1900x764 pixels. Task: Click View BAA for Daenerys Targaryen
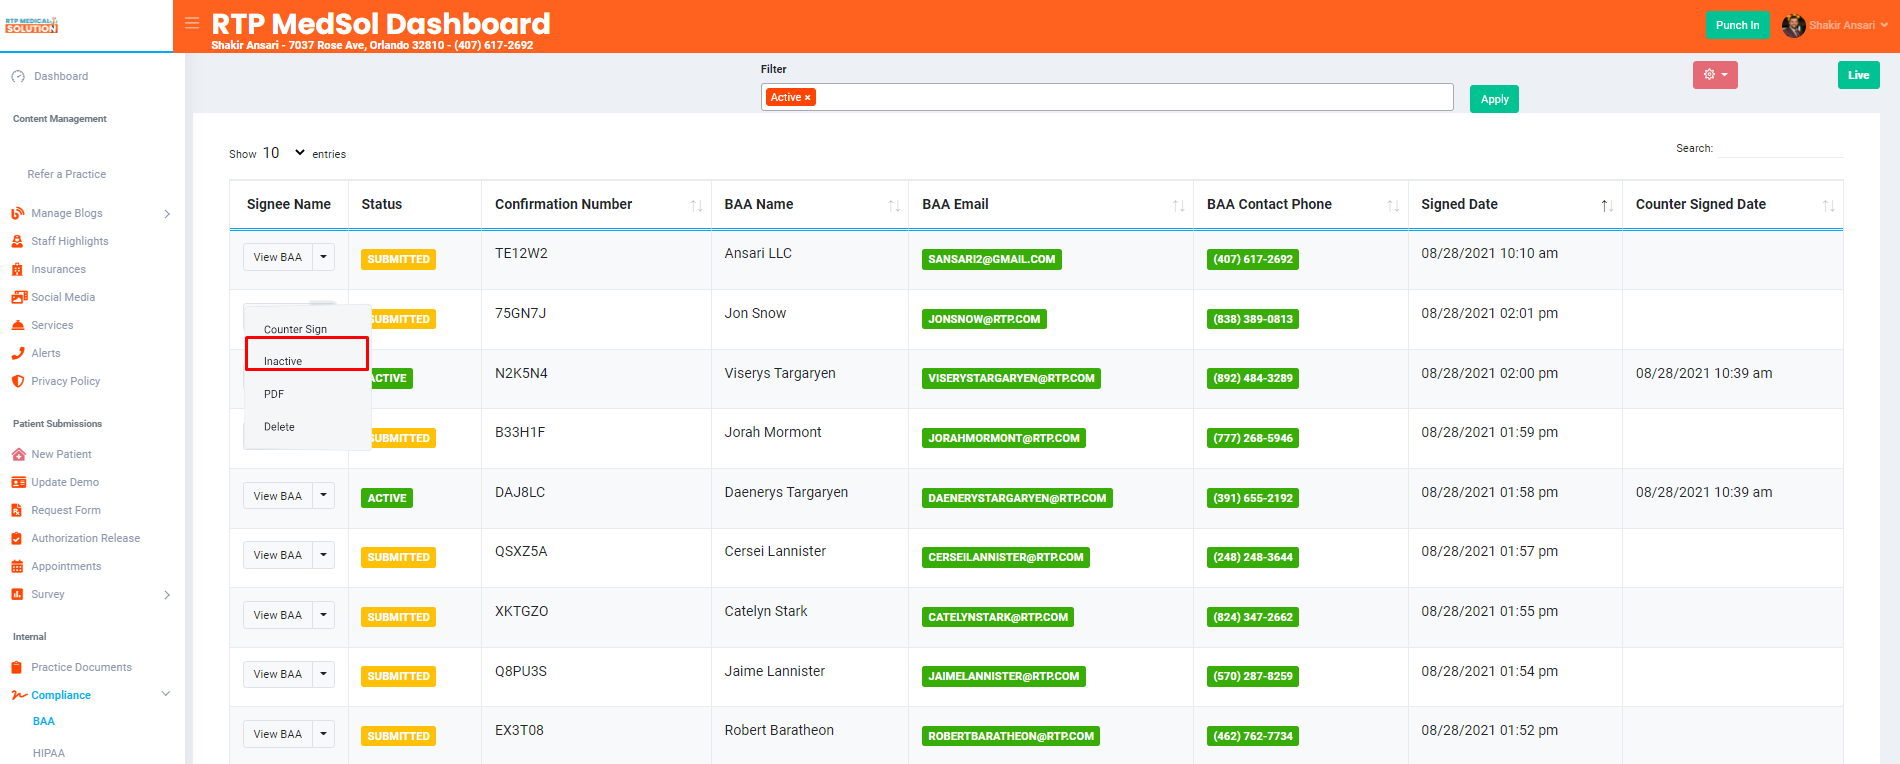click(278, 496)
